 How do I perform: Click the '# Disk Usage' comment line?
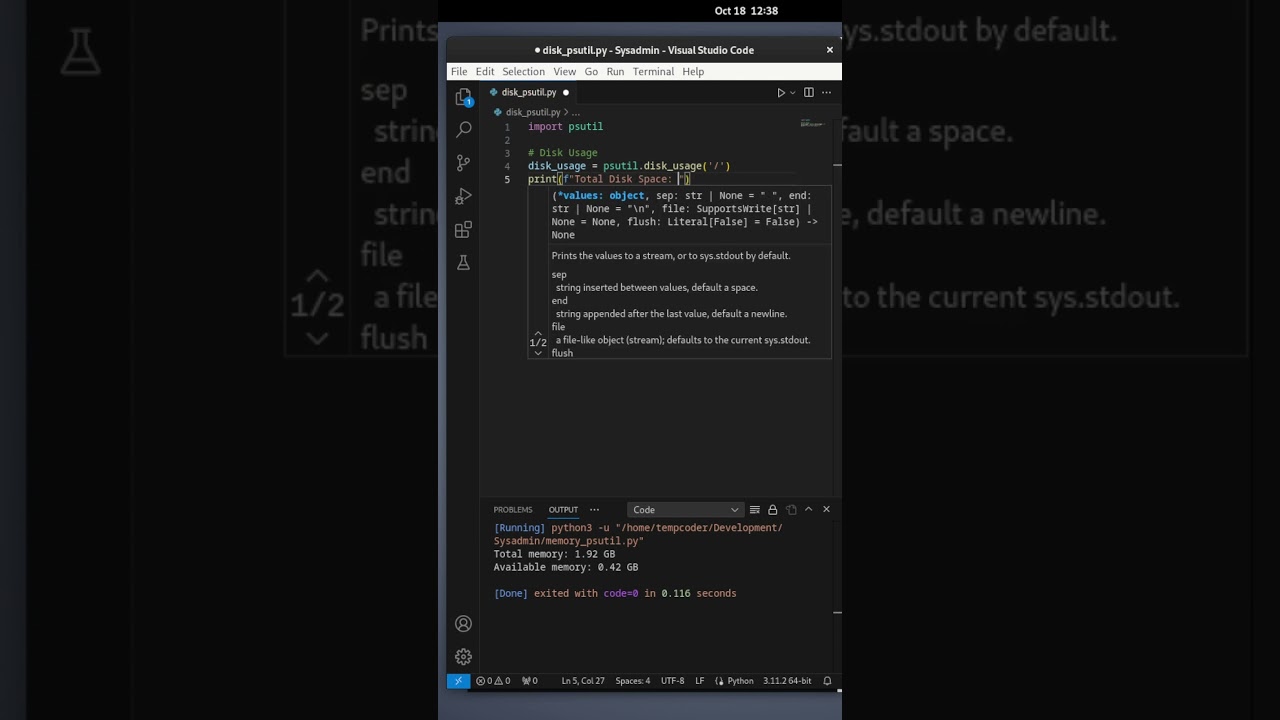pyautogui.click(x=562, y=153)
